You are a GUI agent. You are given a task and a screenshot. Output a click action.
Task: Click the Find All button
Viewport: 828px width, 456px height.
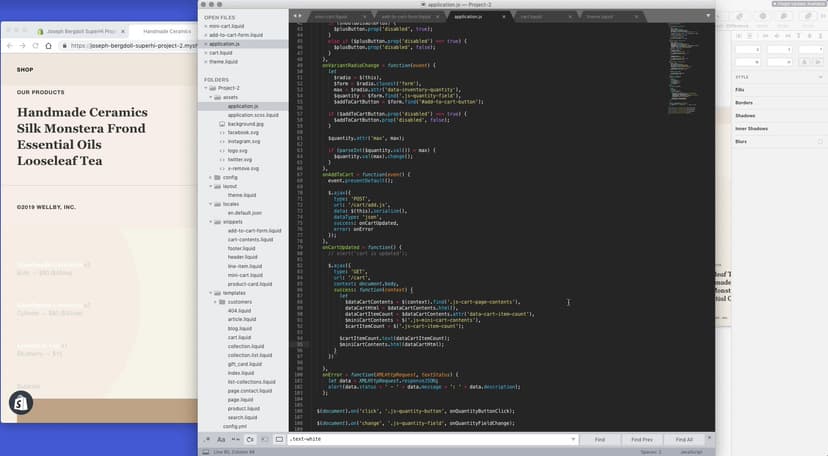coord(683,439)
